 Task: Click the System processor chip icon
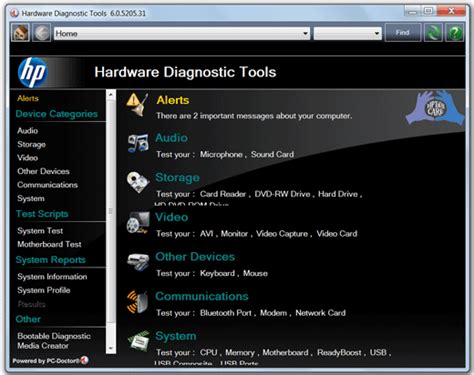(138, 341)
